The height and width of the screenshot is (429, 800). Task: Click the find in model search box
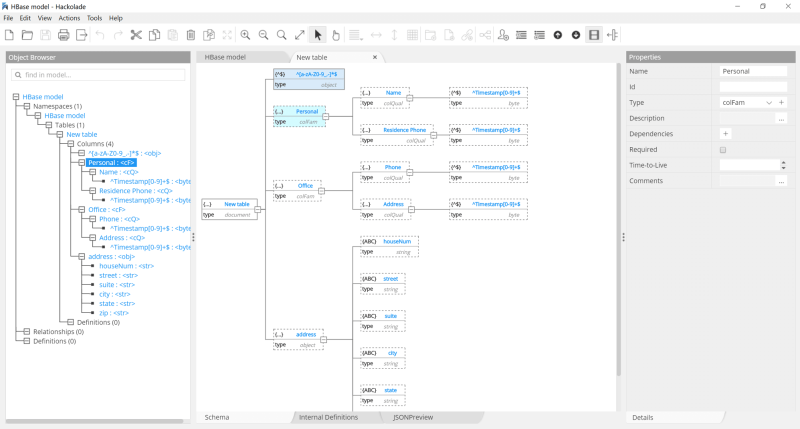point(98,75)
